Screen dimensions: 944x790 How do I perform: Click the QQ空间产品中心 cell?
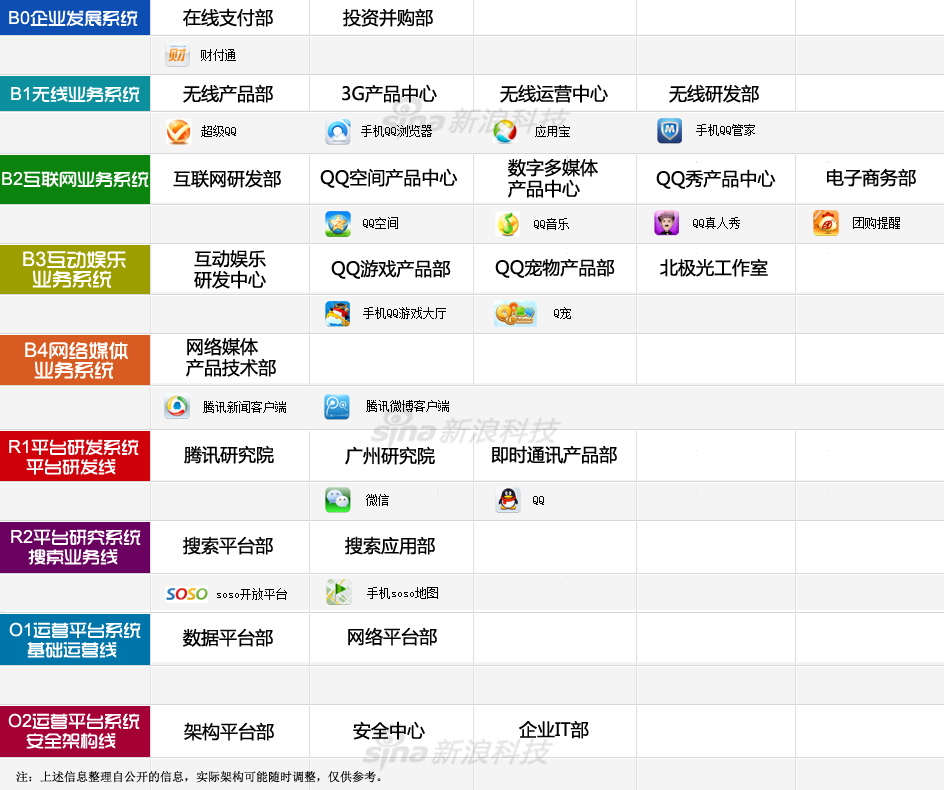click(x=391, y=179)
